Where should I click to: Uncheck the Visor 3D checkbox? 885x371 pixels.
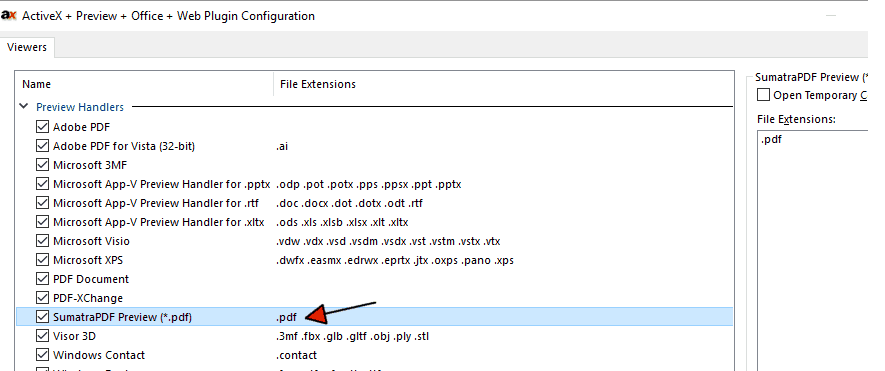tap(42, 336)
